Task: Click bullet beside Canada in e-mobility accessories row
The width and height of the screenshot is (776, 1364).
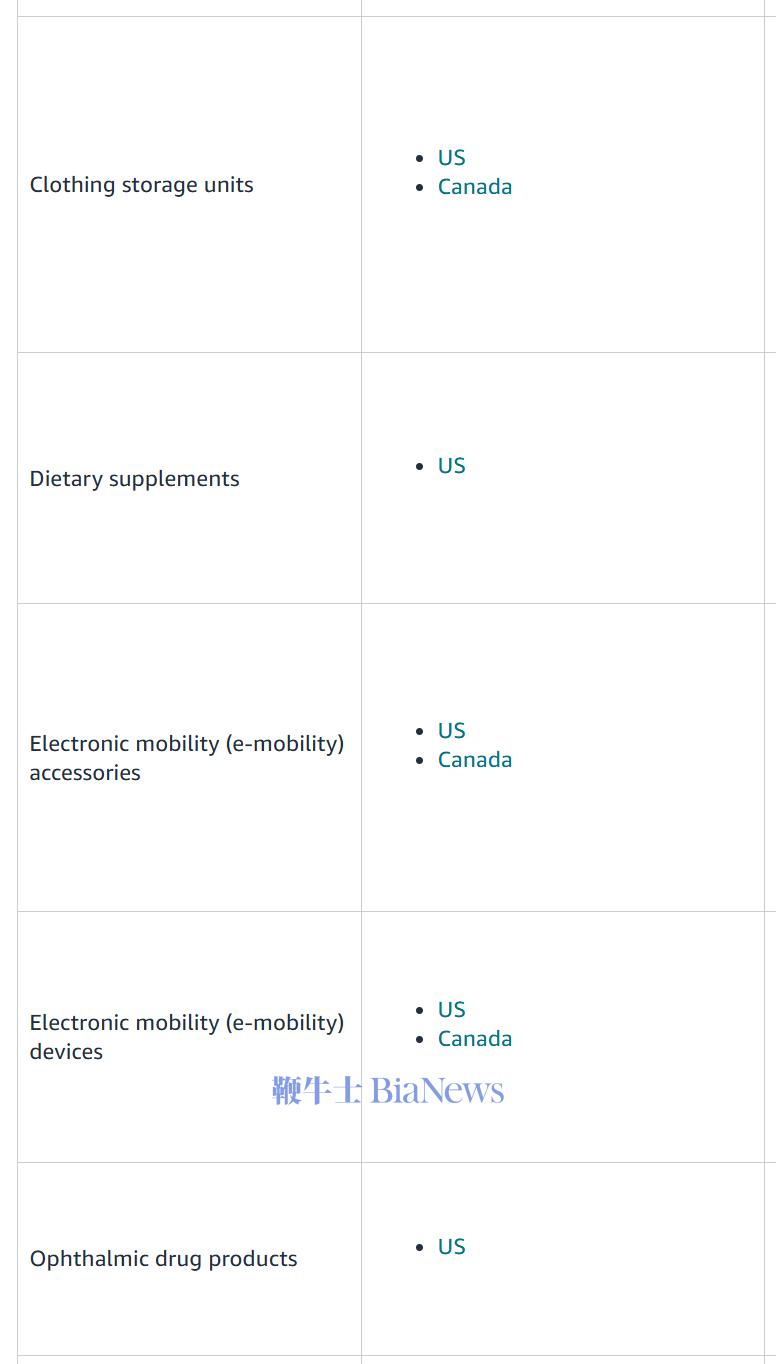Action: pyautogui.click(x=420, y=760)
